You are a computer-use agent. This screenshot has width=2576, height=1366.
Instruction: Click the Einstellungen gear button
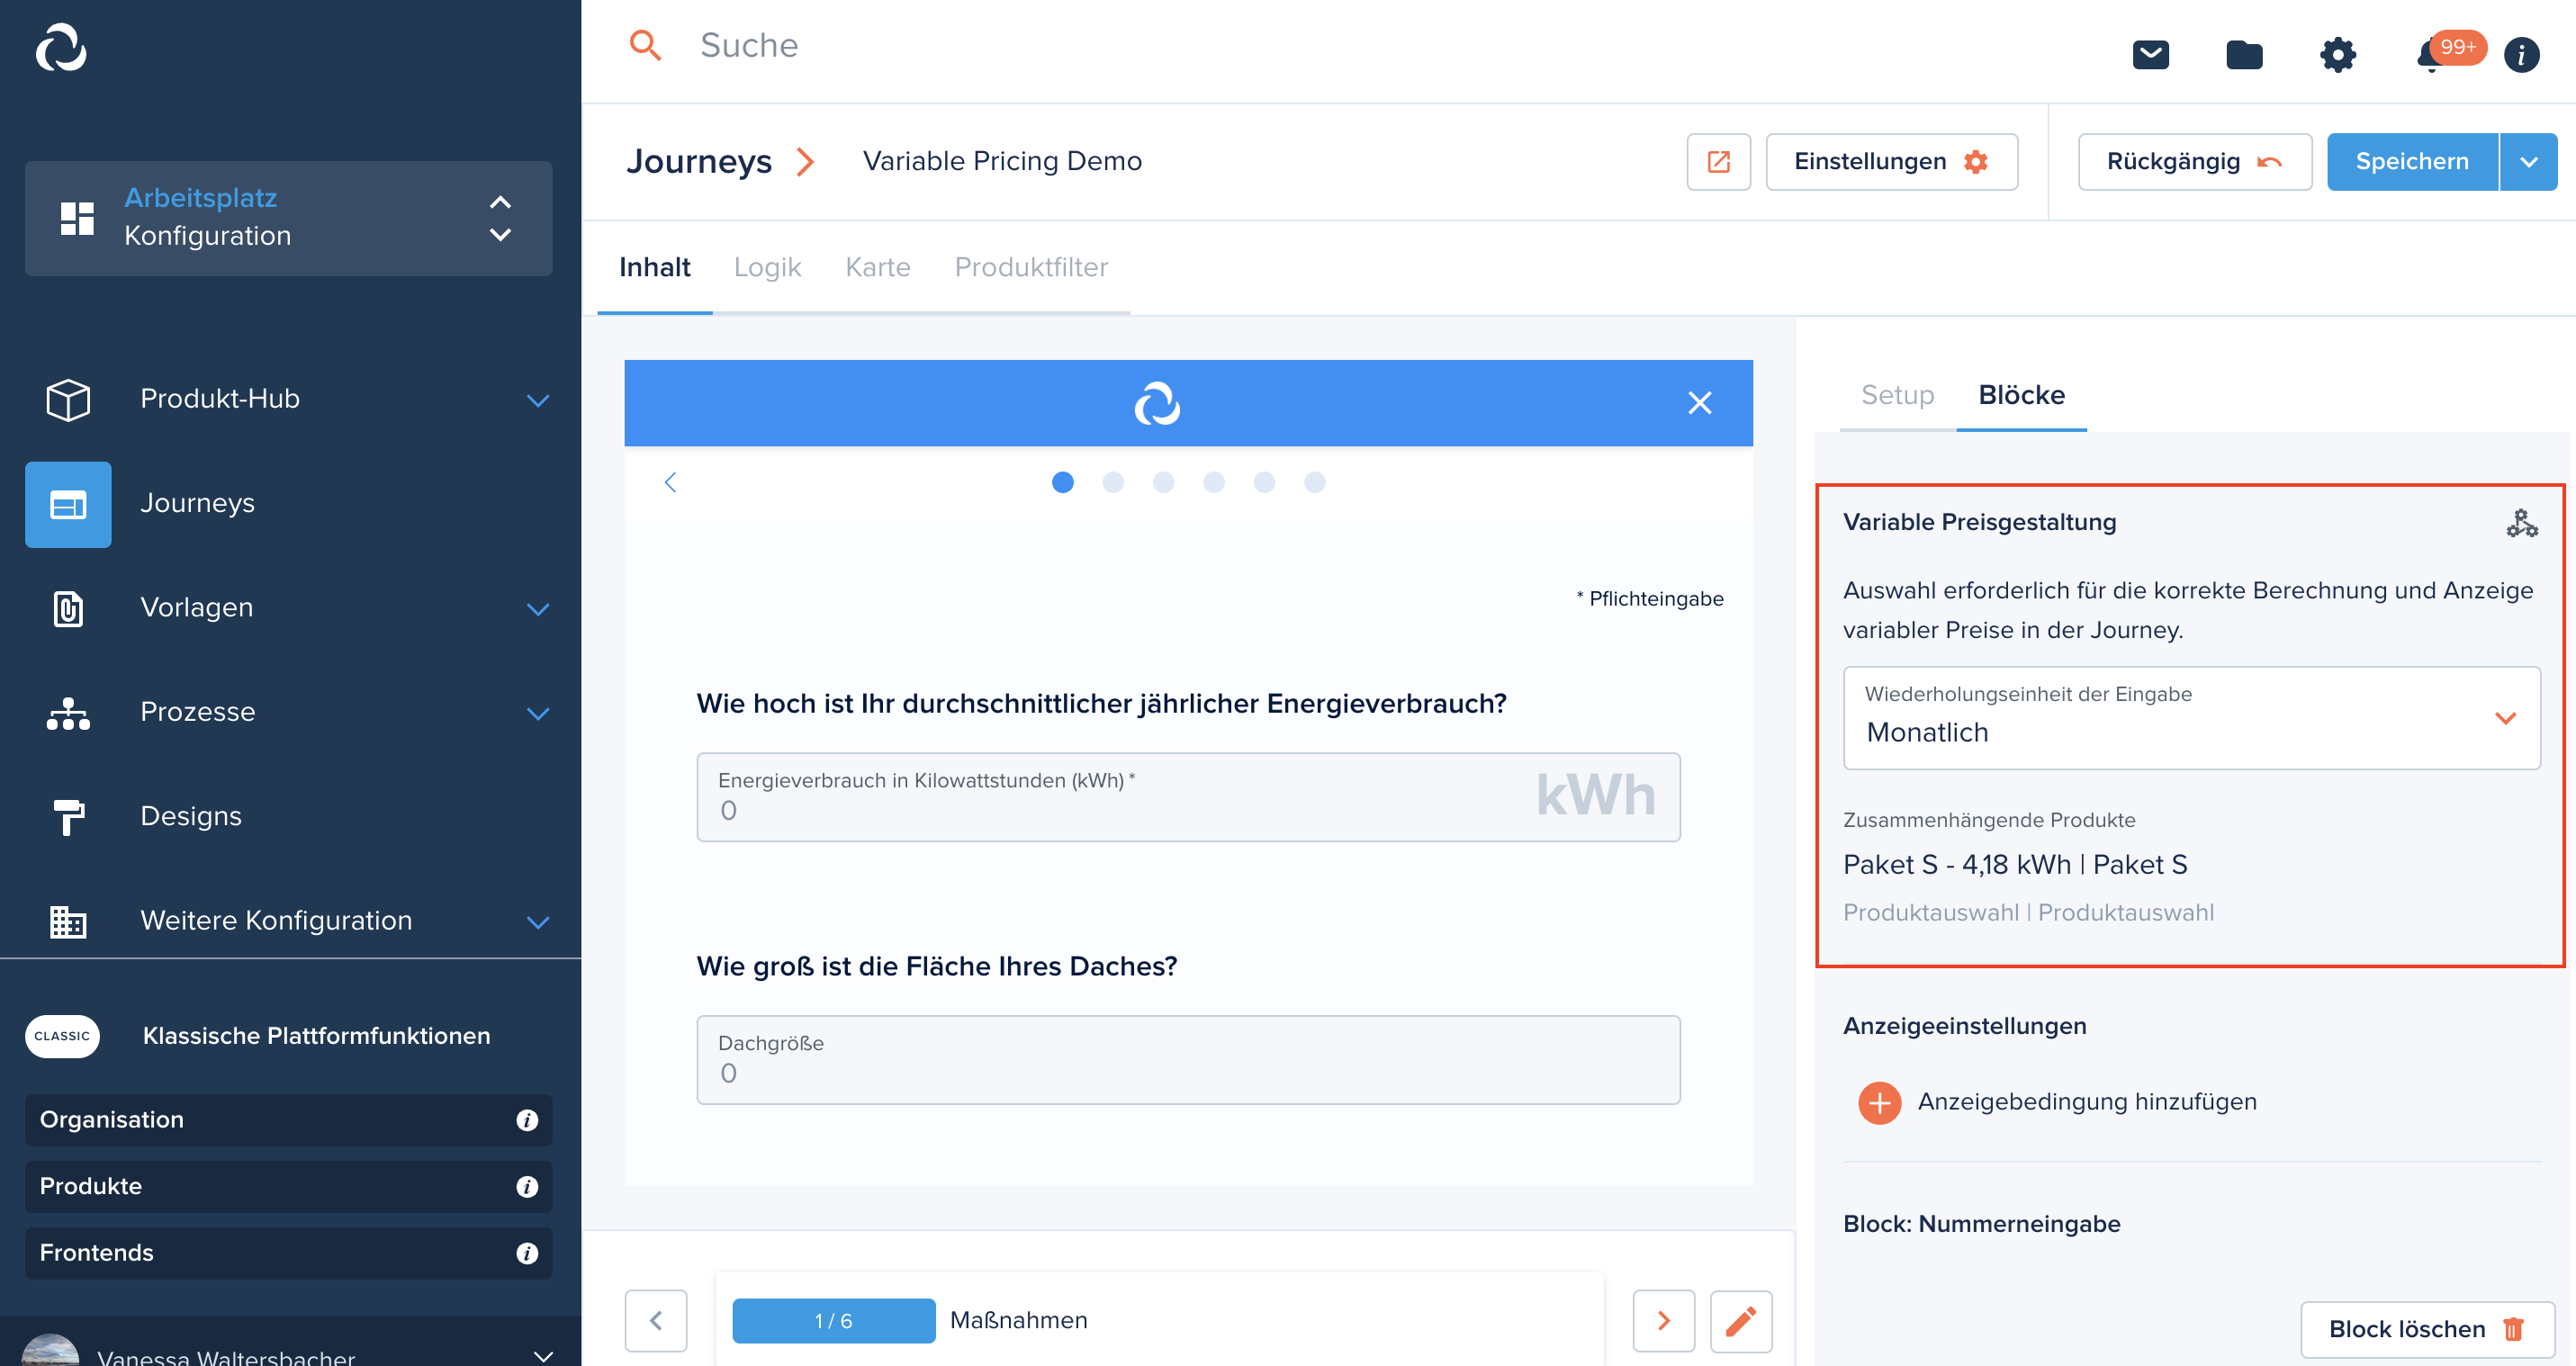coord(1889,162)
